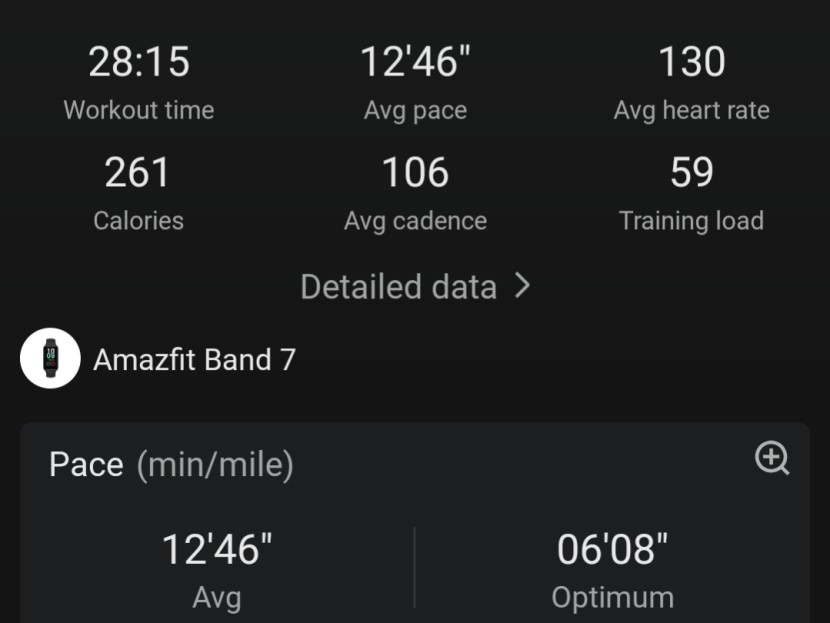Tap the Avg cadence label
This screenshot has width=830, height=623.
(416, 221)
